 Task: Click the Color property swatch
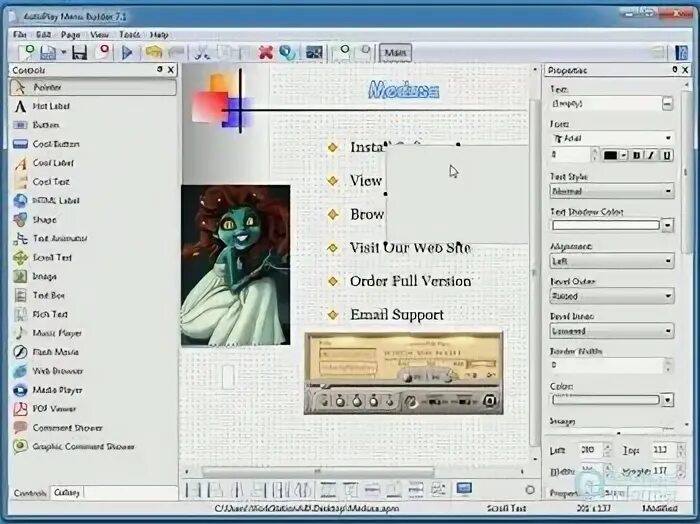[606, 400]
